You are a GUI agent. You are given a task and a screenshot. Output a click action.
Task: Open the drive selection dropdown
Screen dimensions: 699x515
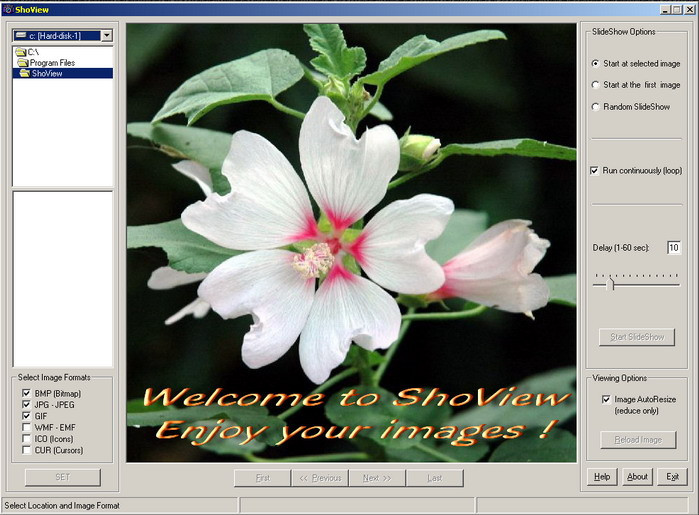tap(107, 35)
